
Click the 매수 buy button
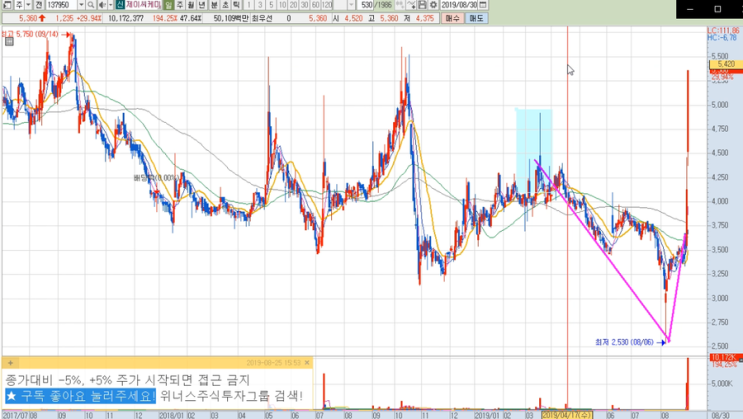tap(453, 18)
